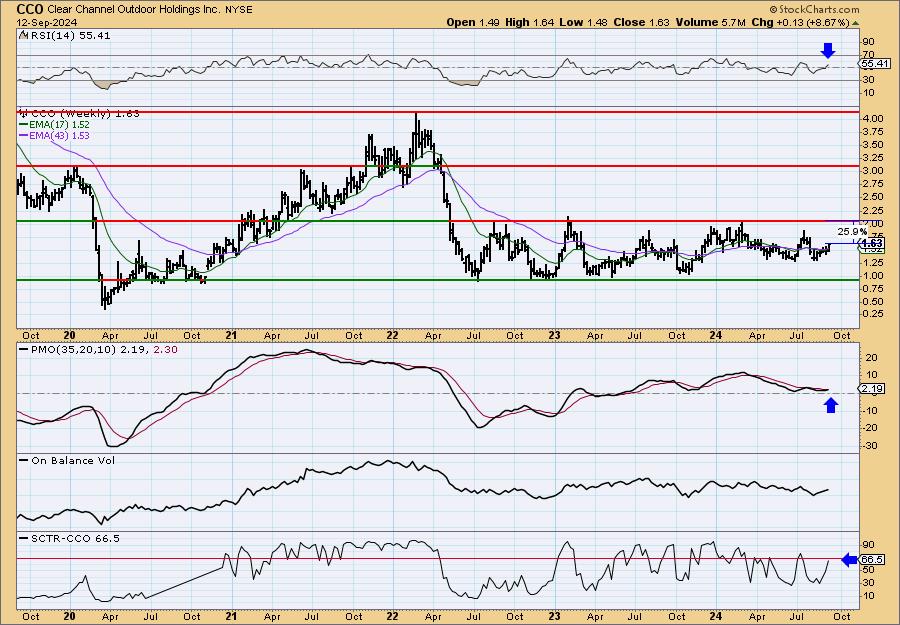This screenshot has height=625, width=900.
Task: Click the 4.00 price axis label
Action: [872, 119]
